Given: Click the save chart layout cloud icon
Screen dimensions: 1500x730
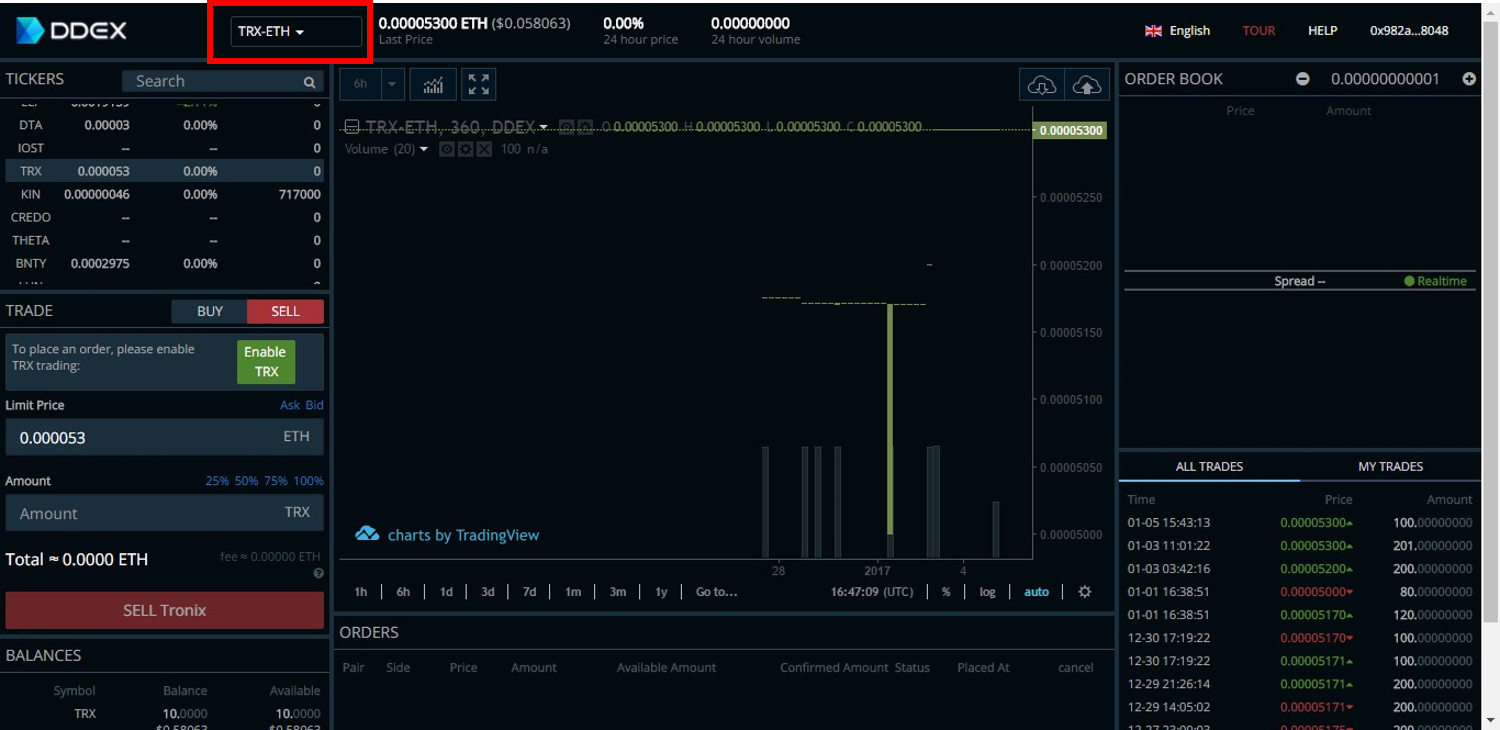Looking at the screenshot, I should coord(1087,86).
